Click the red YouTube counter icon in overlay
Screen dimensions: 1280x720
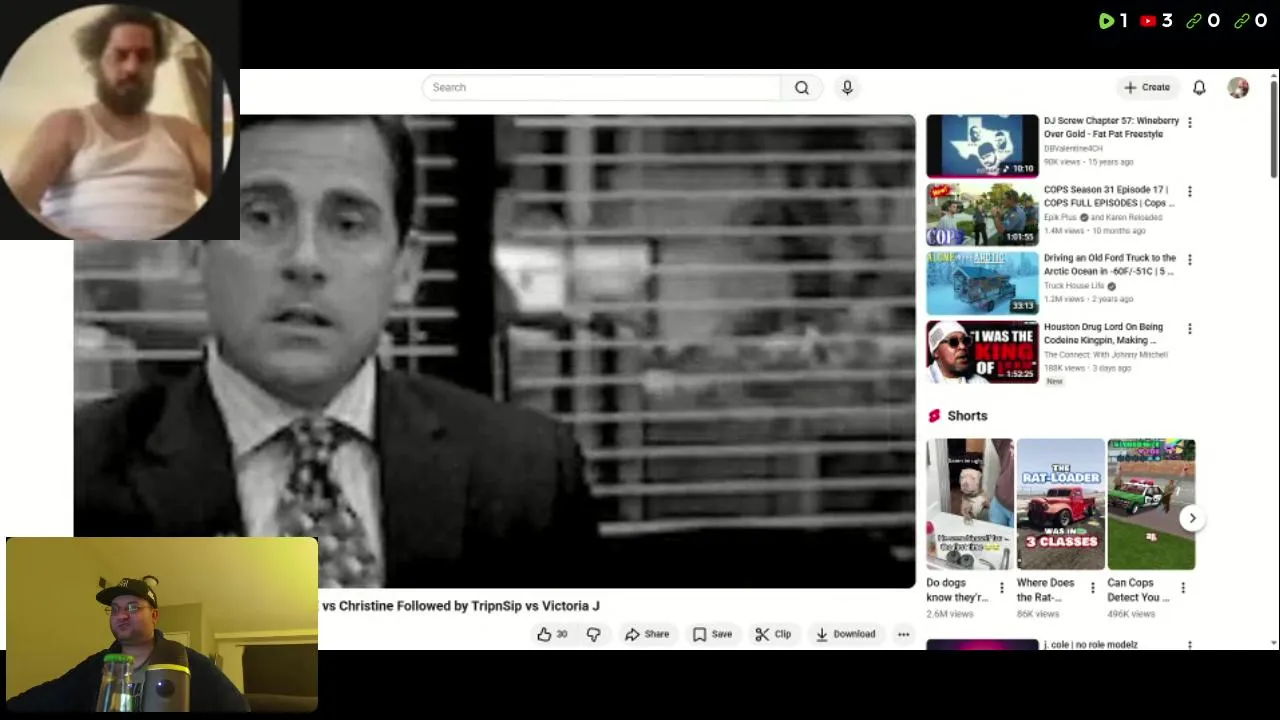click(x=1148, y=21)
